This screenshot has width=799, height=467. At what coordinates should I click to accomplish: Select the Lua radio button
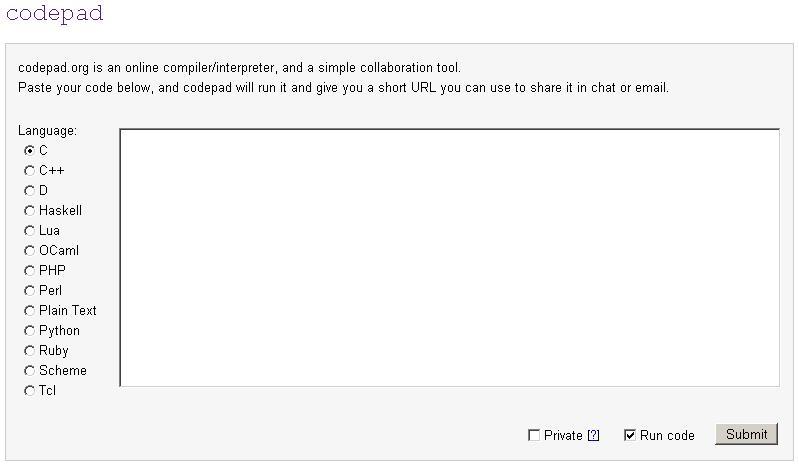[x=30, y=230]
